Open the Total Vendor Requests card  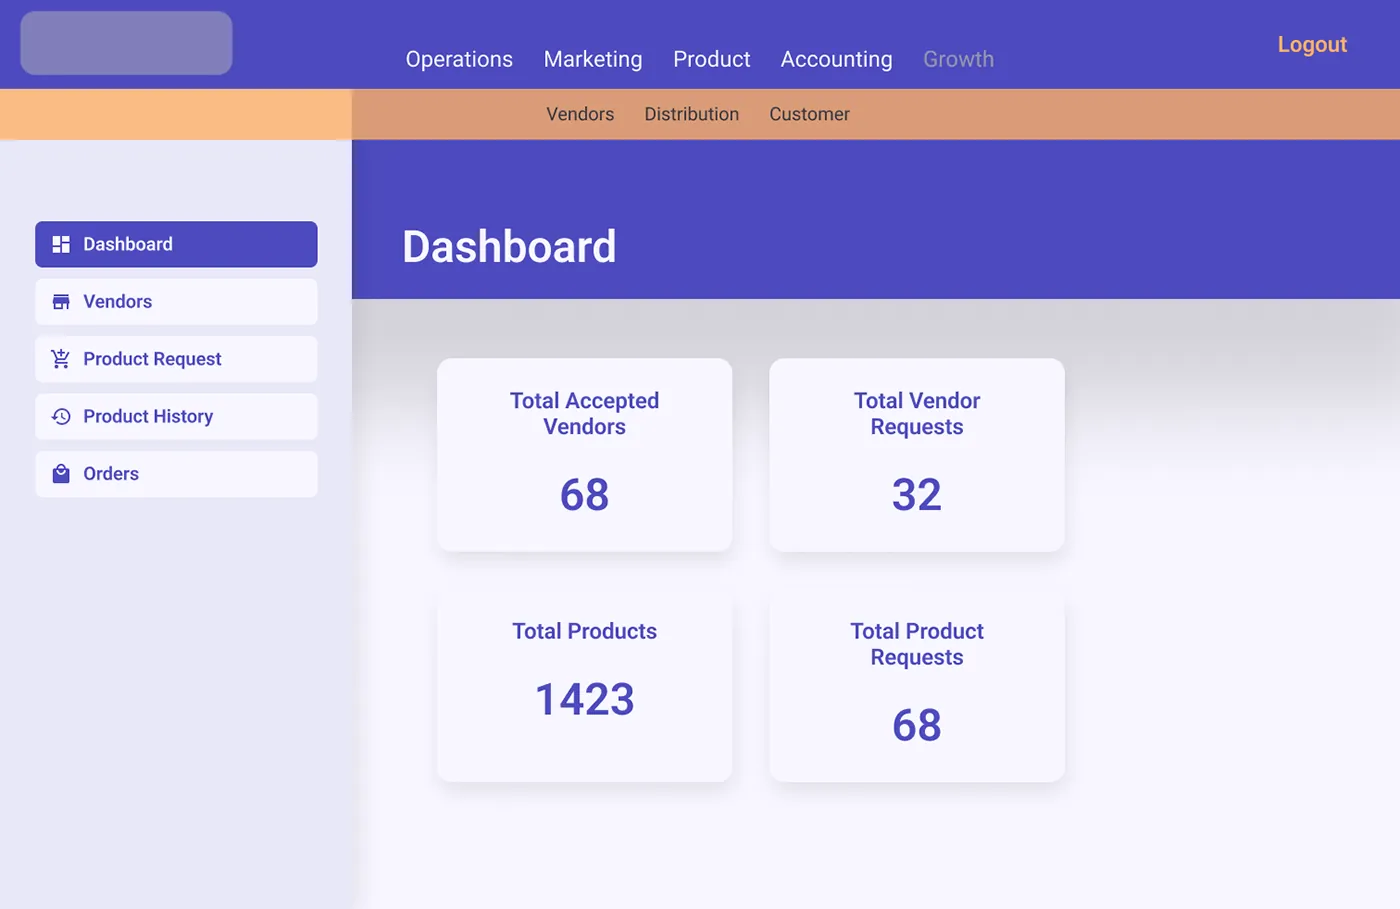point(917,455)
